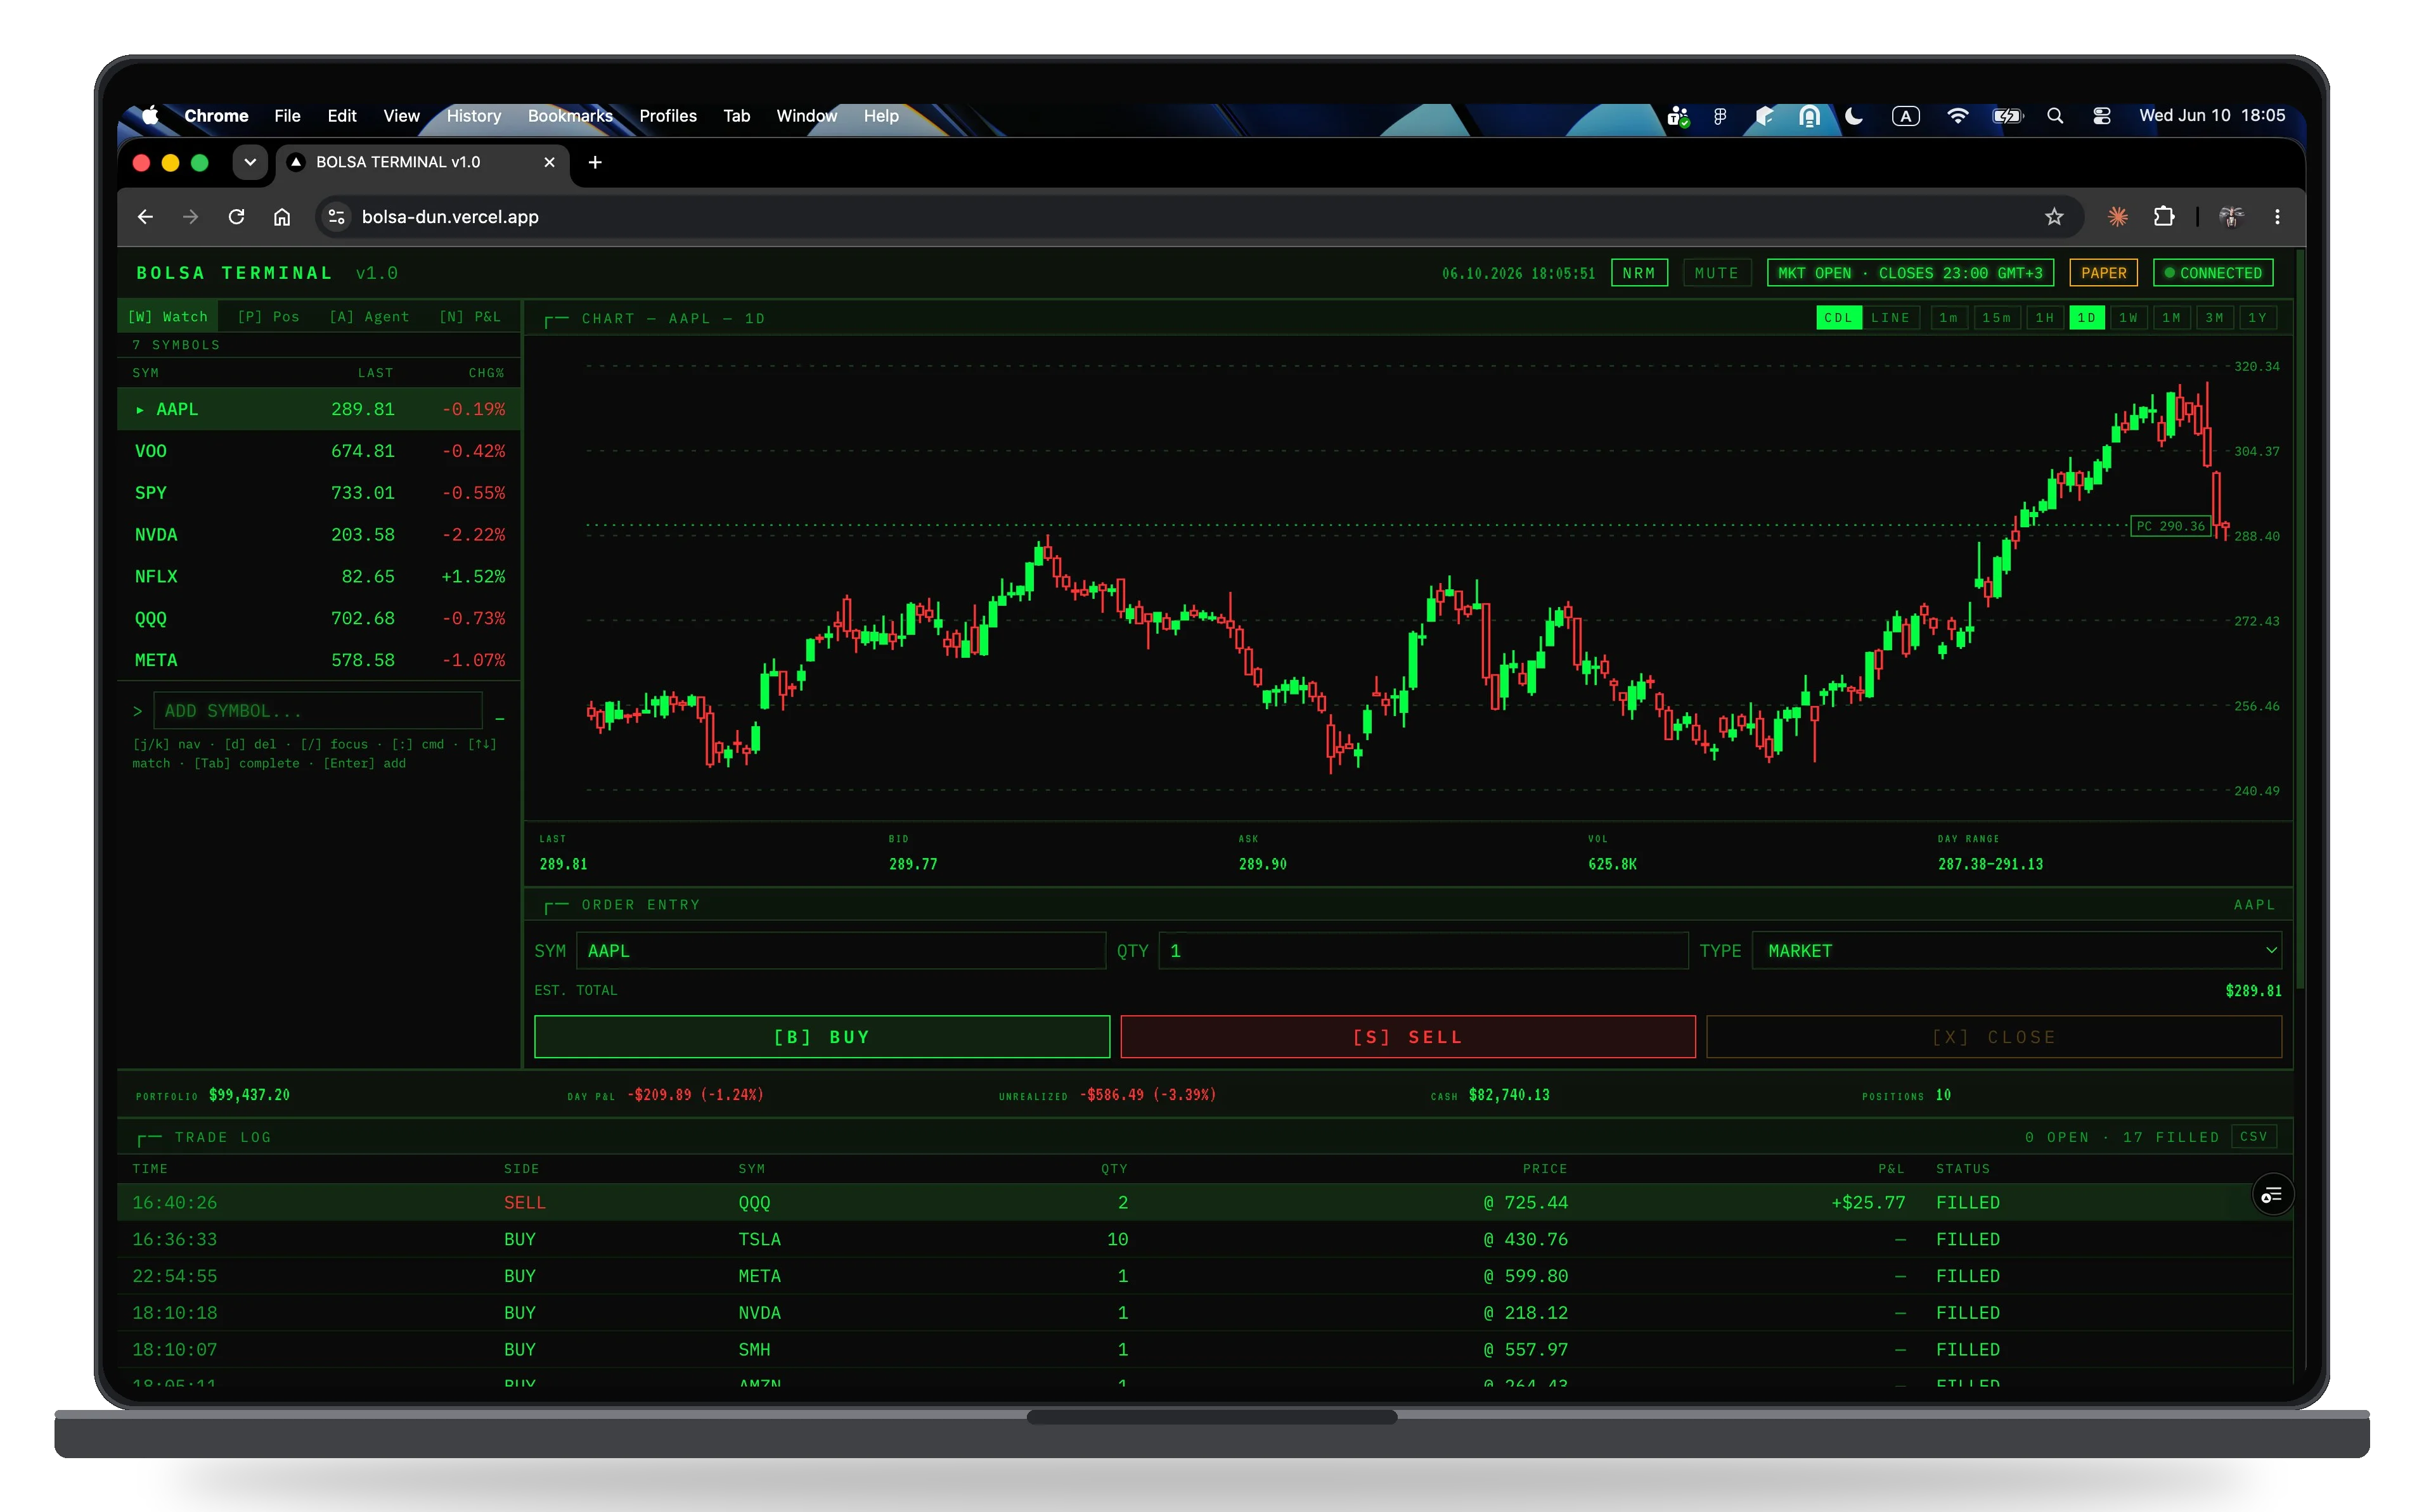This screenshot has width=2424, height=1512.
Task: Bookmark this page with the star icon
Action: click(2054, 217)
